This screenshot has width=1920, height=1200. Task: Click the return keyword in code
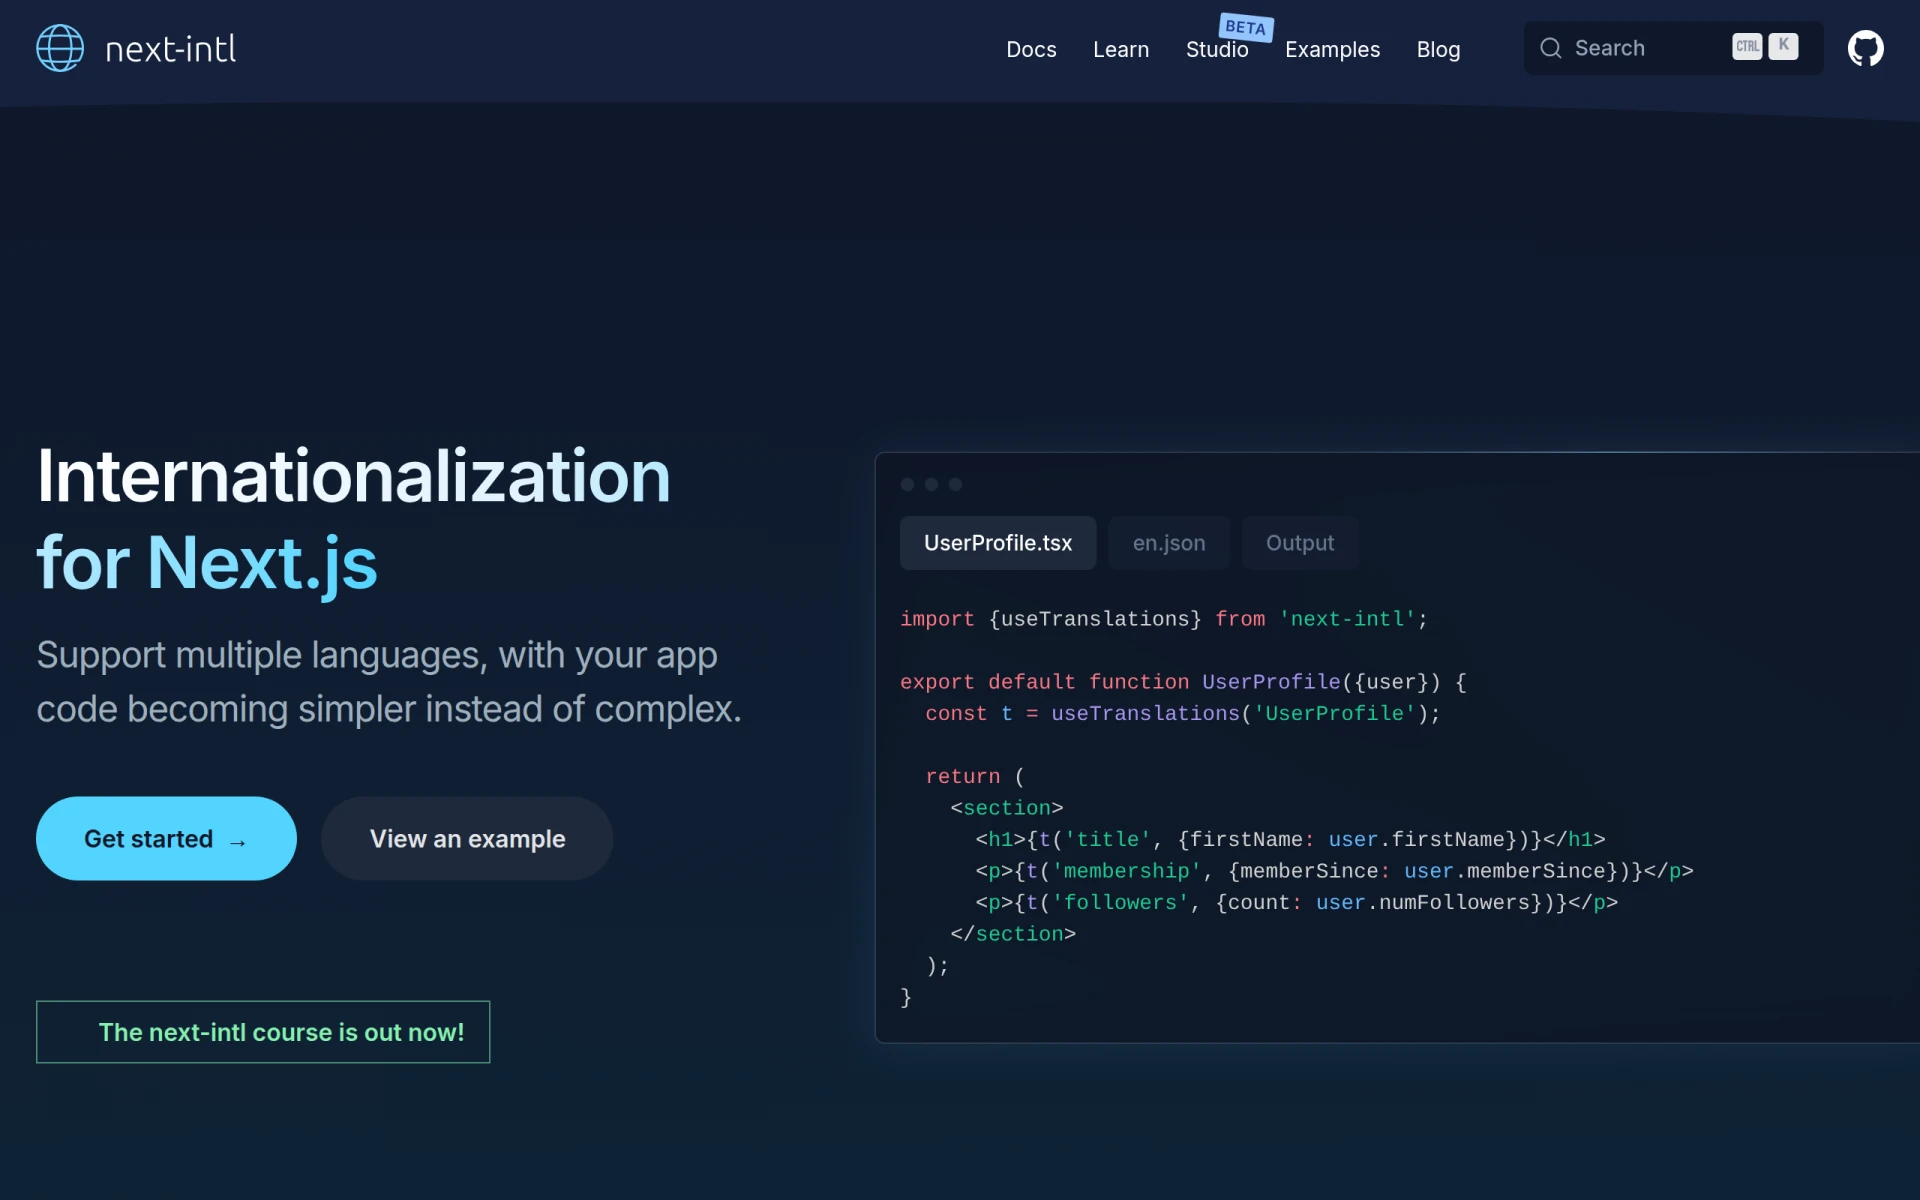coord(962,776)
